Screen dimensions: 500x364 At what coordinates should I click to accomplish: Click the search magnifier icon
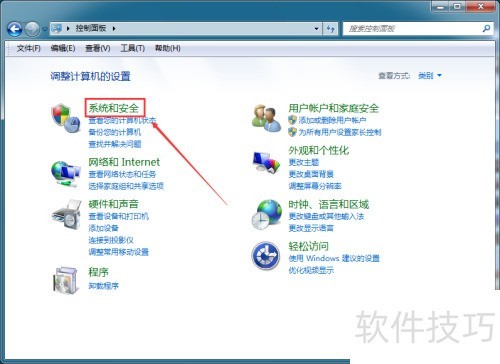pos(487,29)
